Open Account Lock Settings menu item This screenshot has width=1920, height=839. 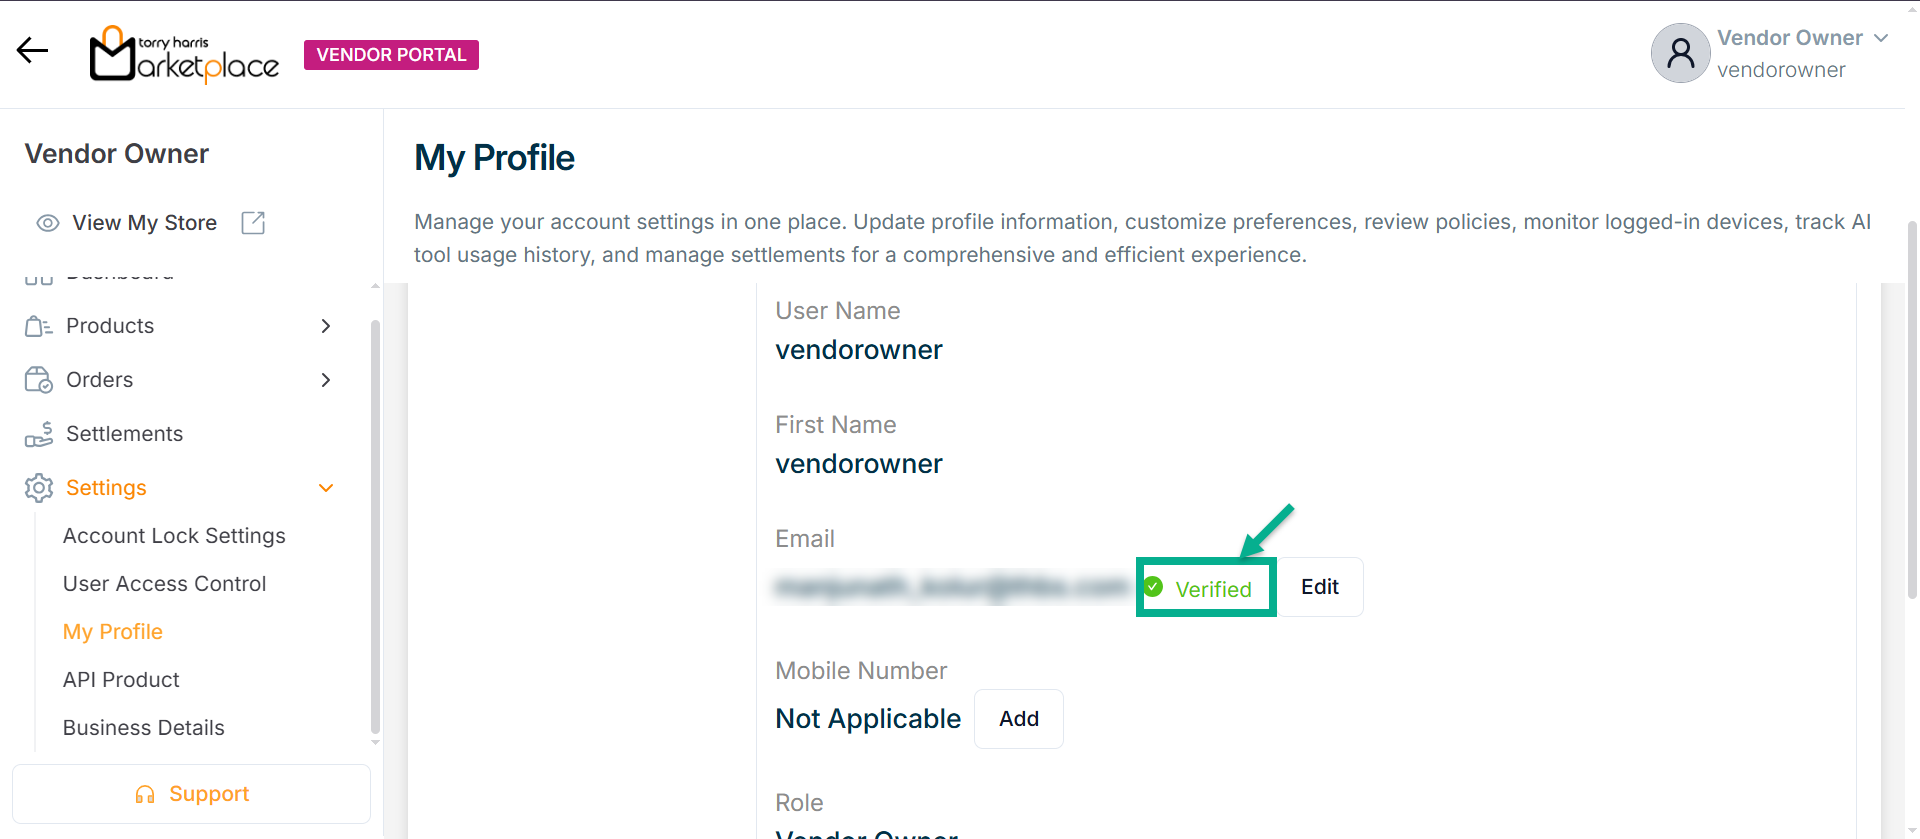[174, 536]
